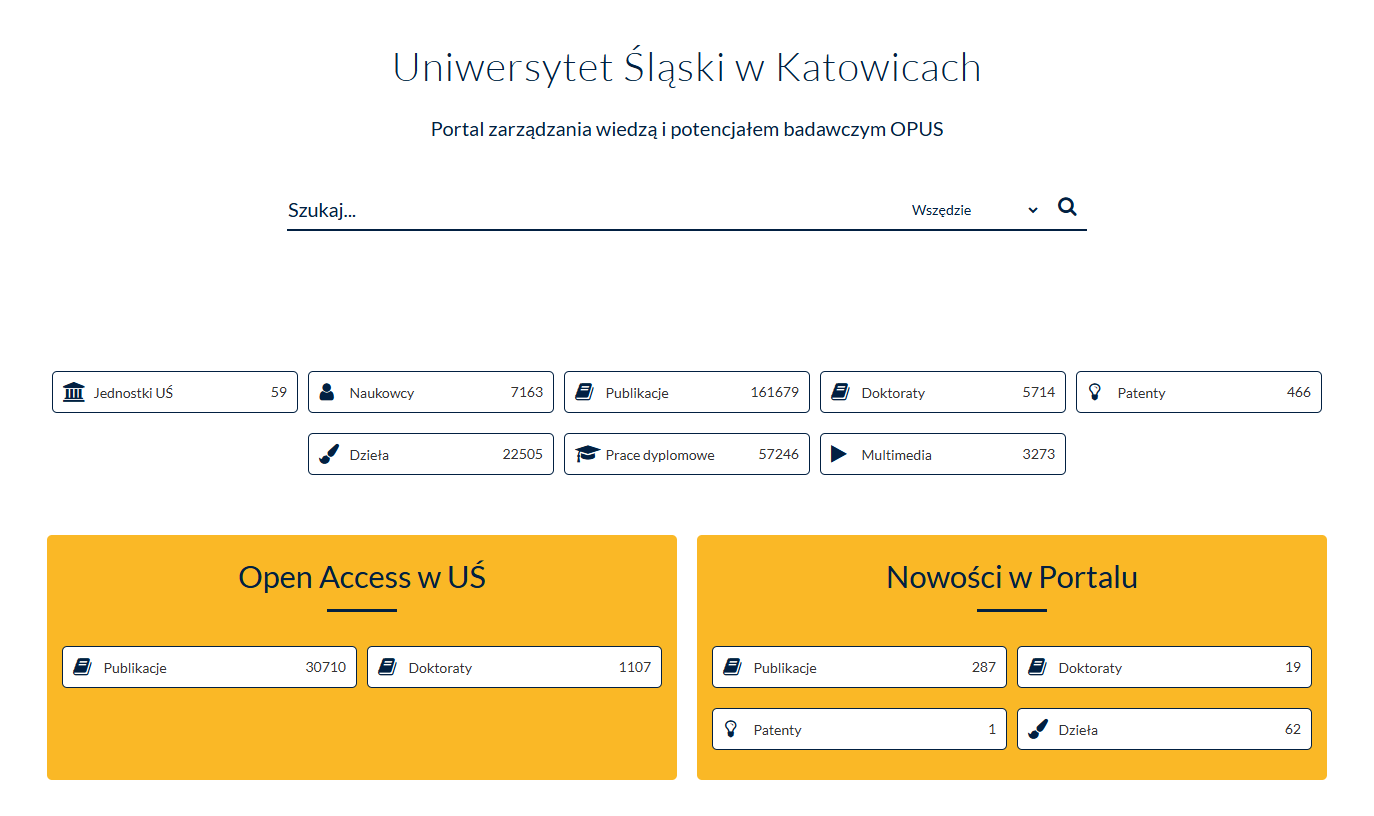Screen dimensions: 1374x816
Task: Click the graduation cap icon for Prace dyplomowe
Action: (x=586, y=454)
